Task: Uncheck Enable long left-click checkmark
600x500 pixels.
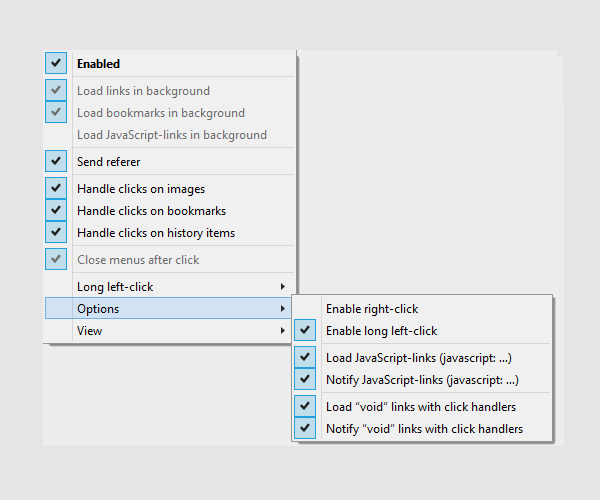Action: (x=305, y=330)
